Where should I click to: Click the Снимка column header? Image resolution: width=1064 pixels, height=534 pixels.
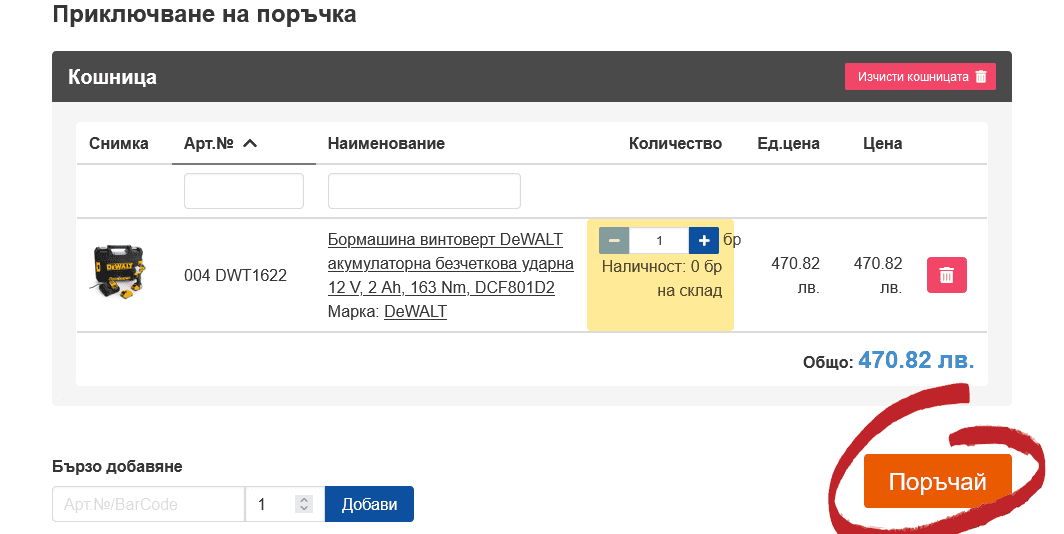119,143
